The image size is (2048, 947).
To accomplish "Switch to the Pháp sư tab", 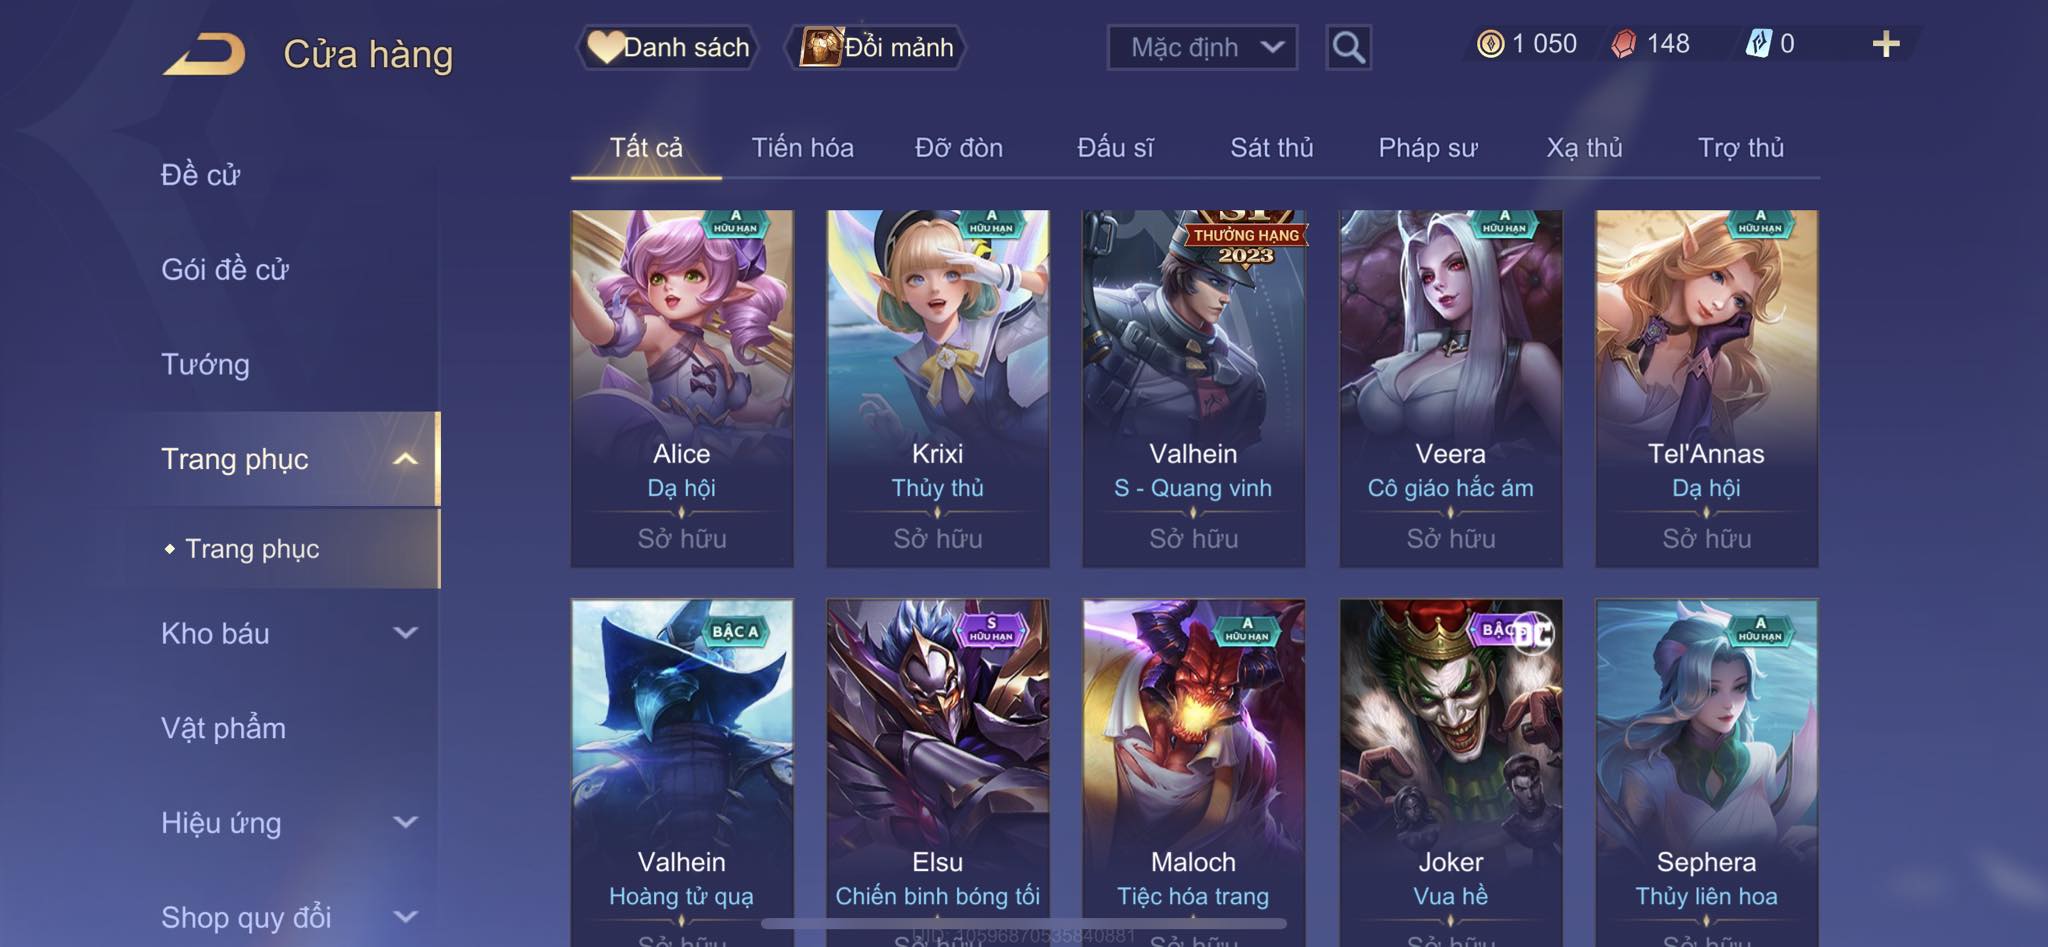I will (x=1427, y=148).
